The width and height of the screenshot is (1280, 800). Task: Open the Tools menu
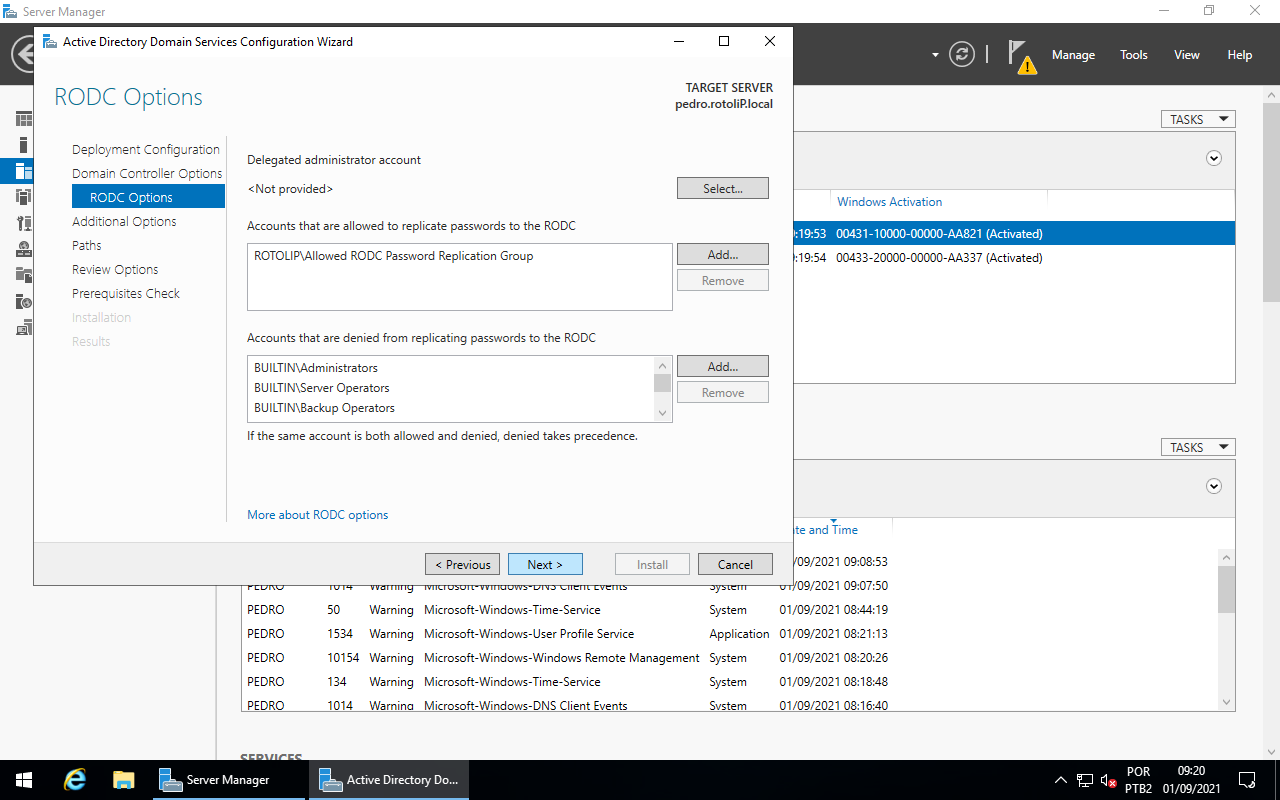pyautogui.click(x=1133, y=55)
